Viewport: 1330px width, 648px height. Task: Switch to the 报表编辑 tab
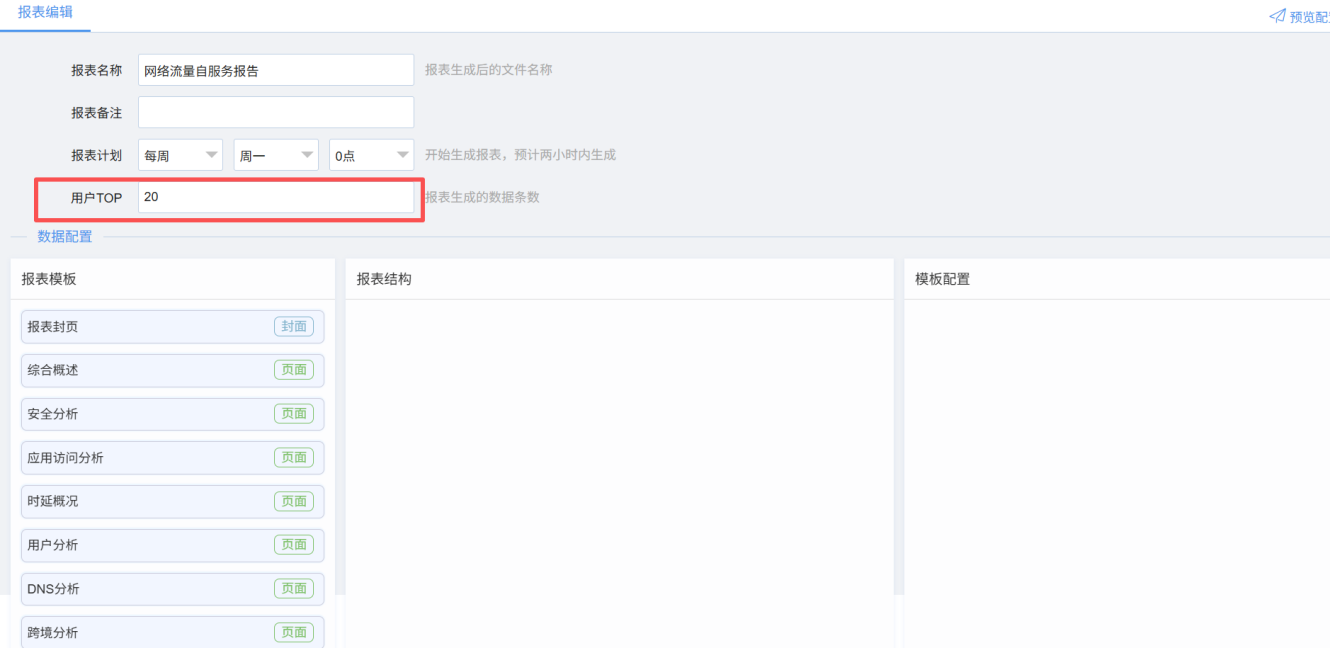[x=44, y=13]
